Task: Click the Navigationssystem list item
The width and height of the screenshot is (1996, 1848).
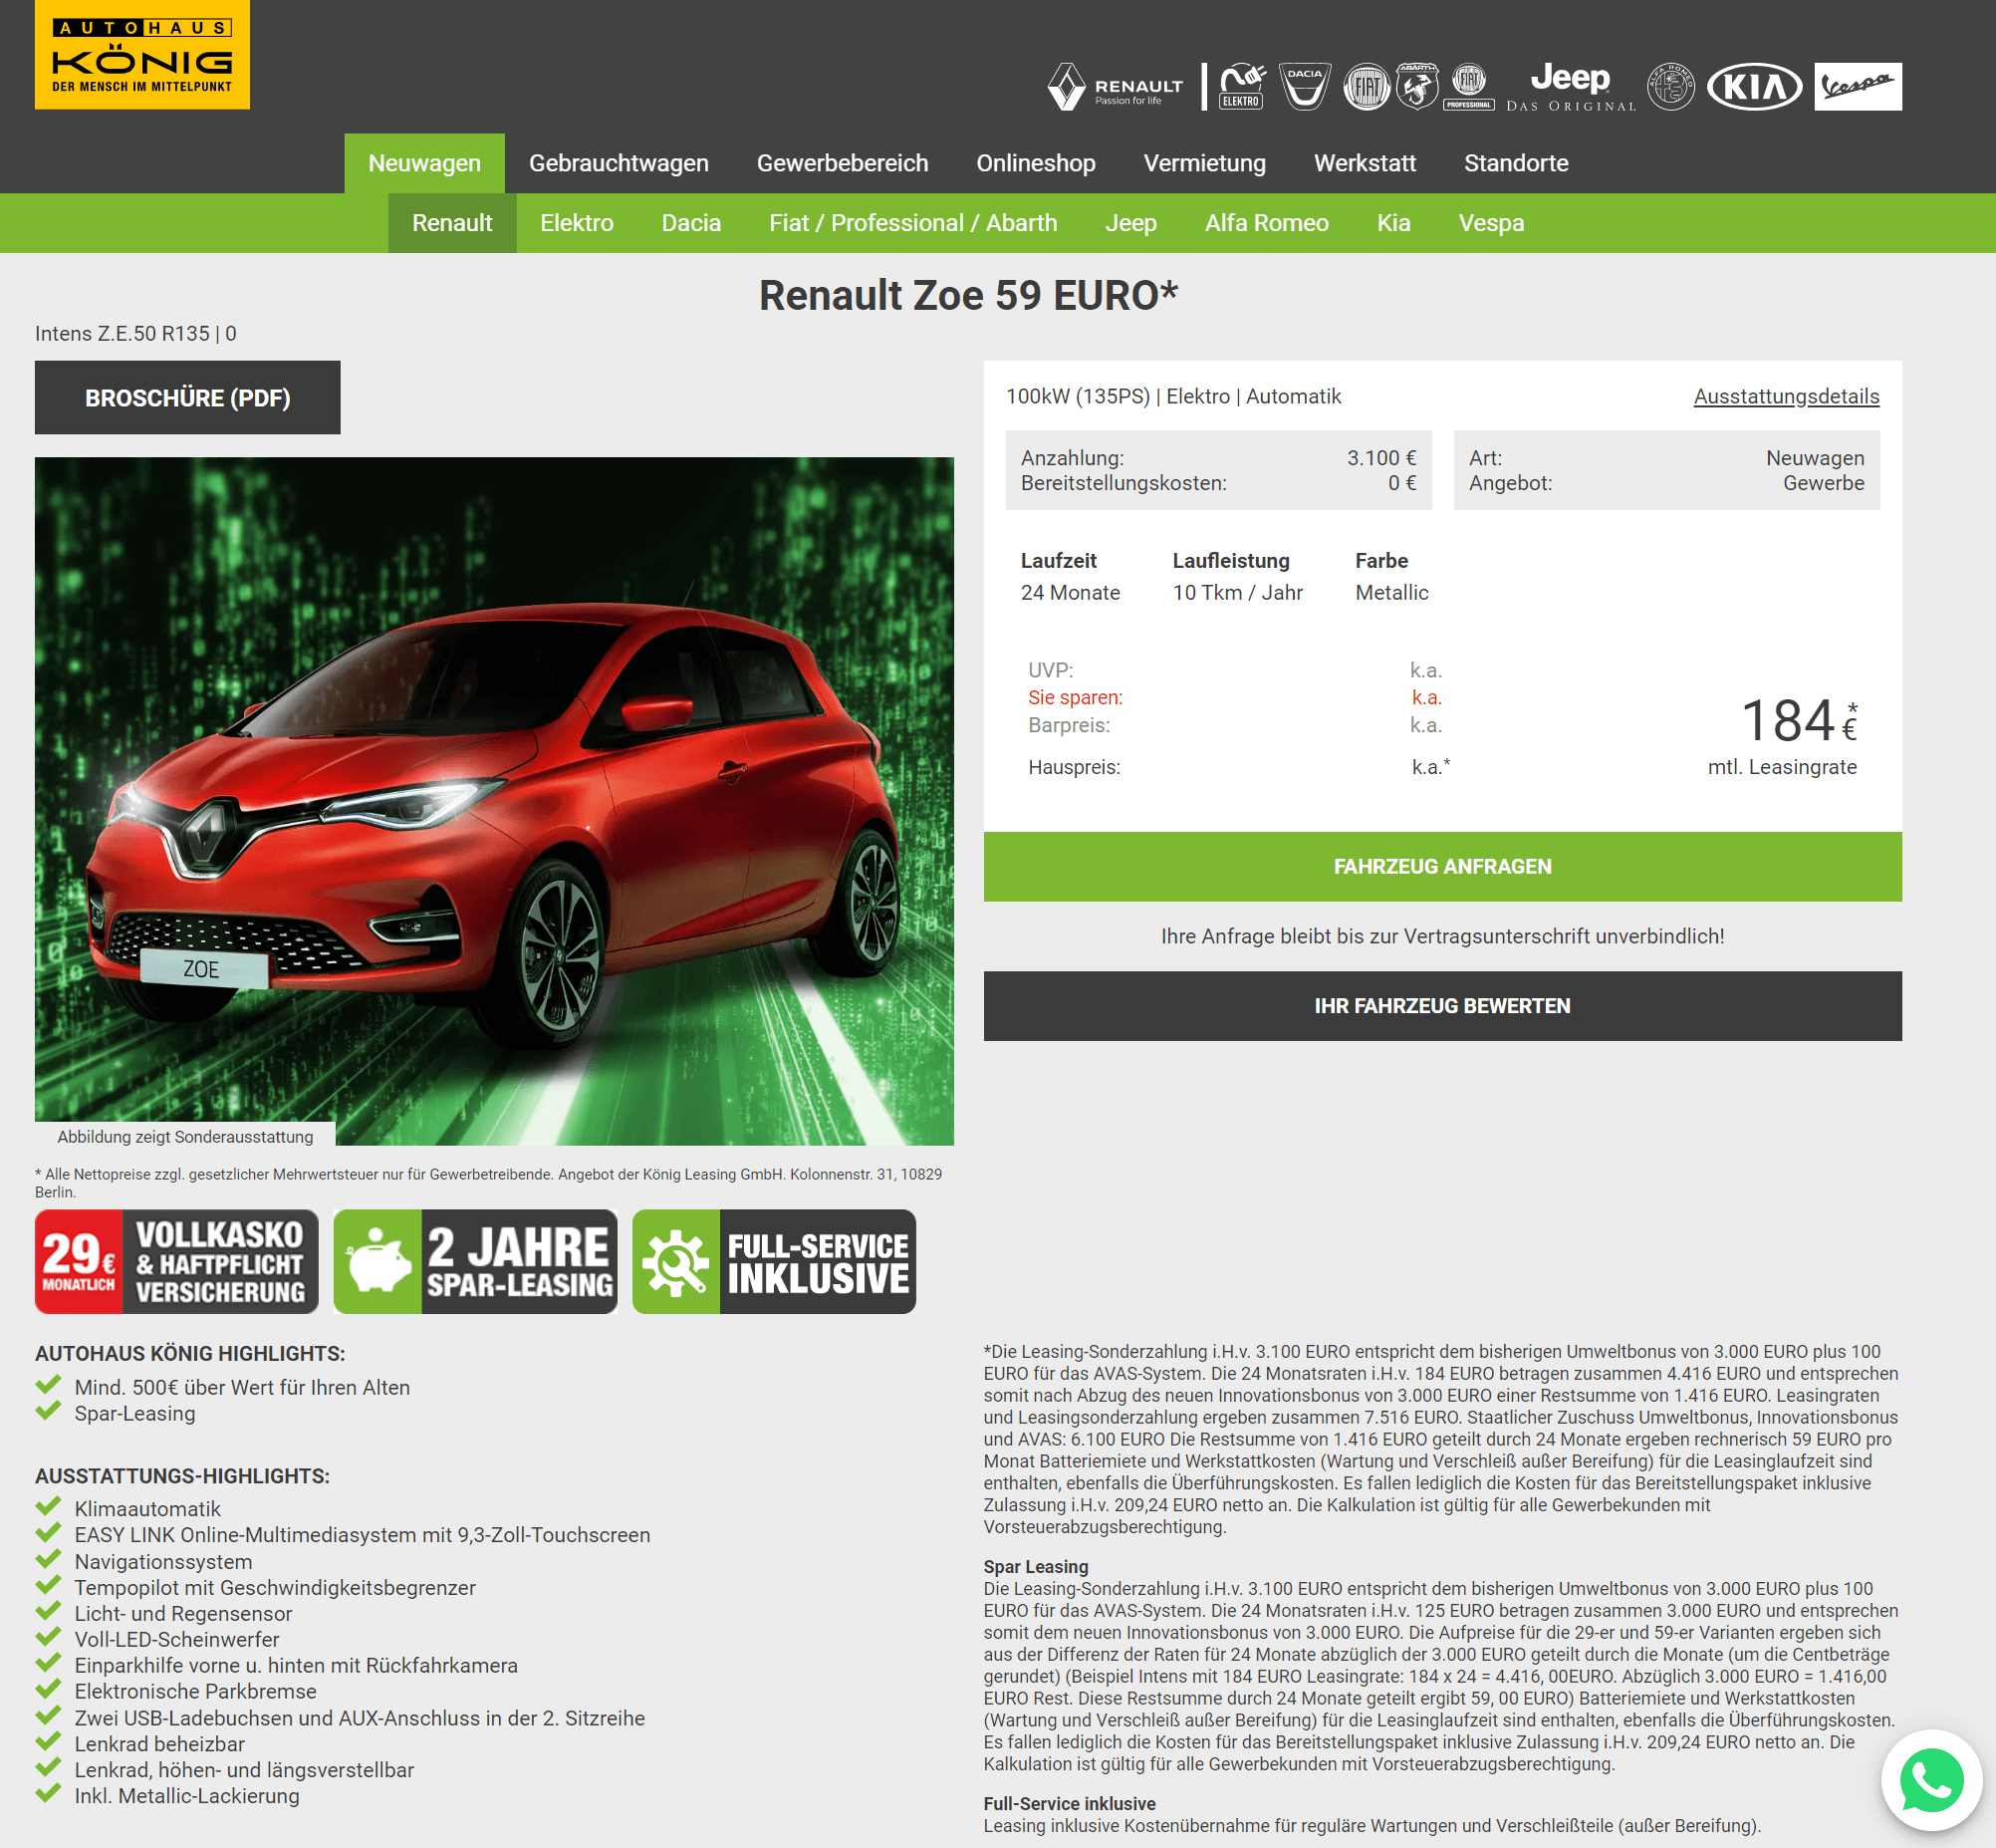Action: click(x=163, y=1562)
